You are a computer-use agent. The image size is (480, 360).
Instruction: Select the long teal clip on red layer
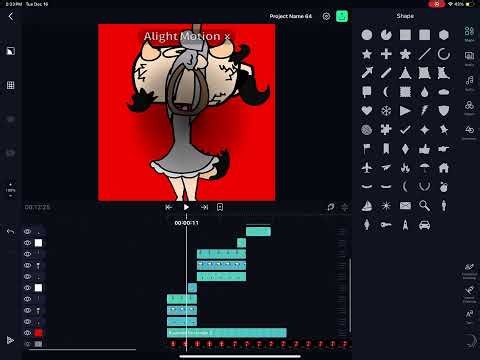coord(227,333)
